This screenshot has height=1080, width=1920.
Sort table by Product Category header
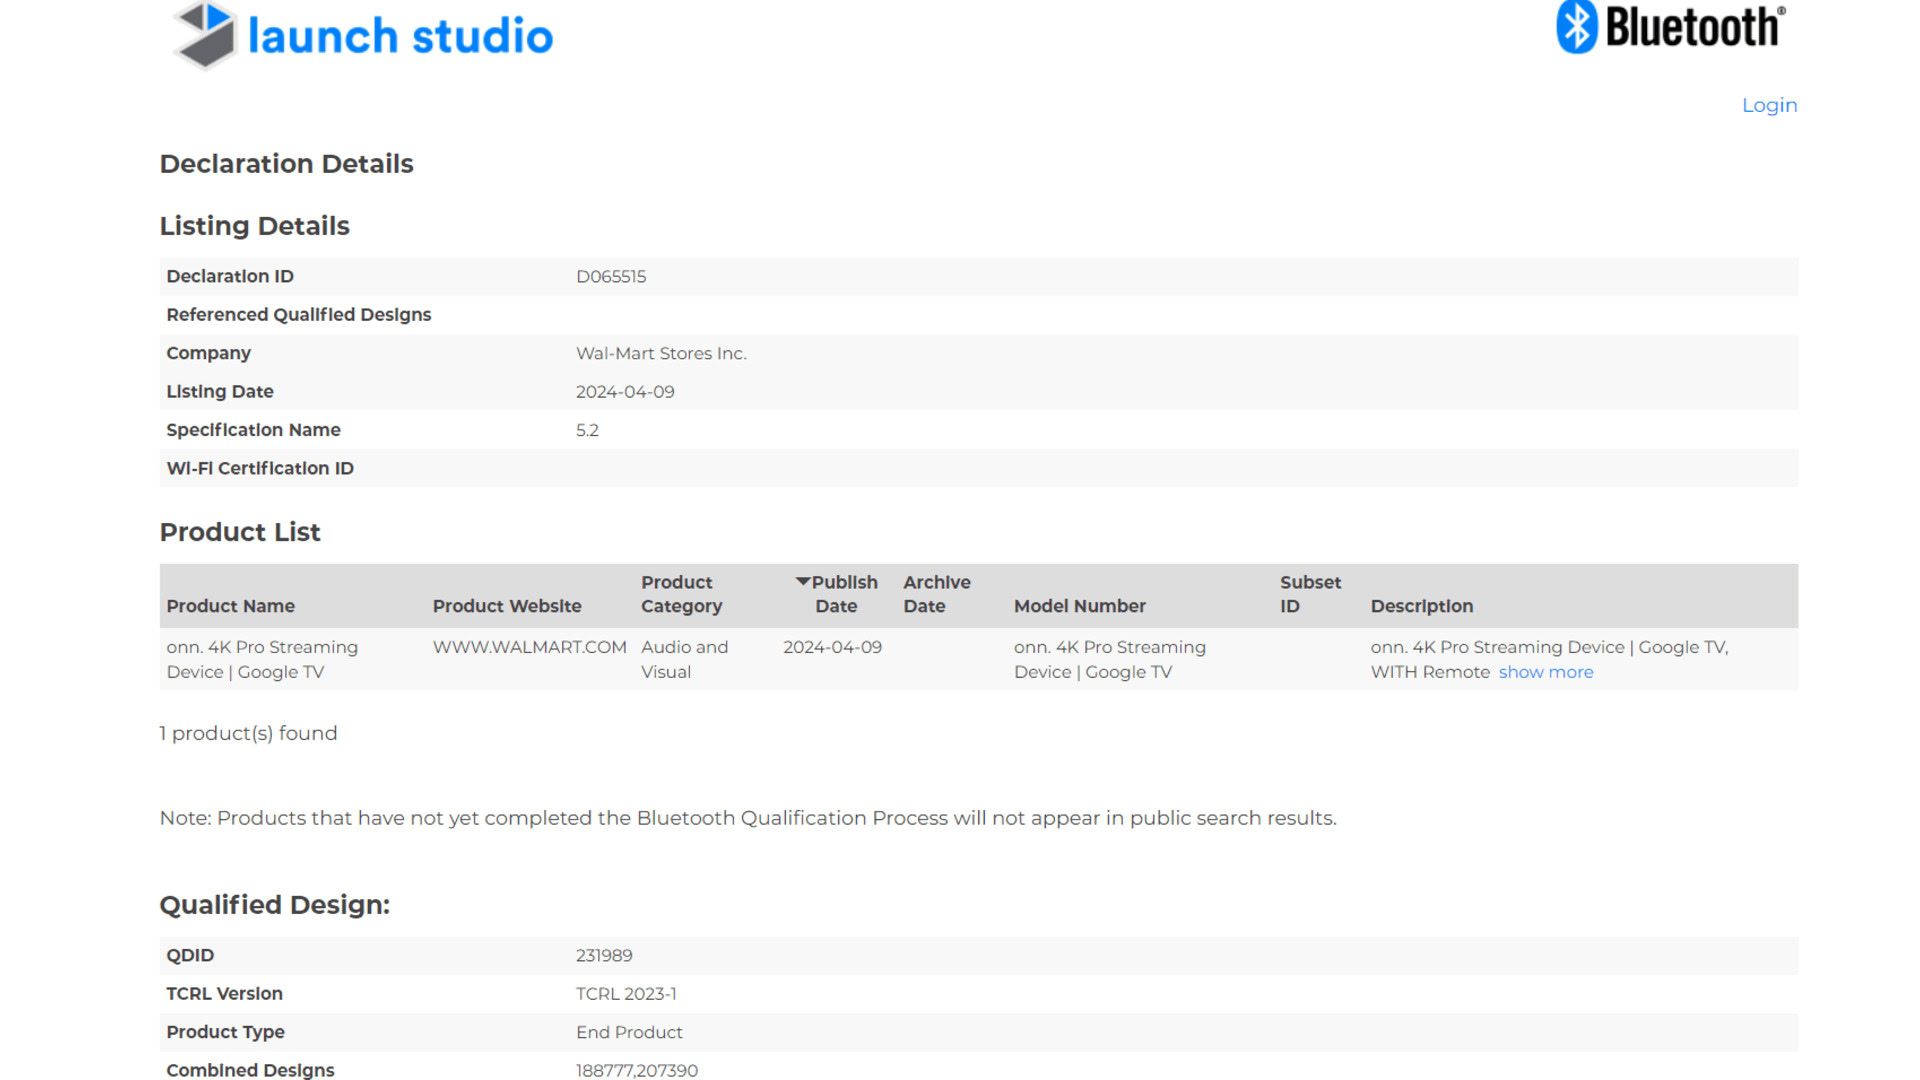(680, 594)
